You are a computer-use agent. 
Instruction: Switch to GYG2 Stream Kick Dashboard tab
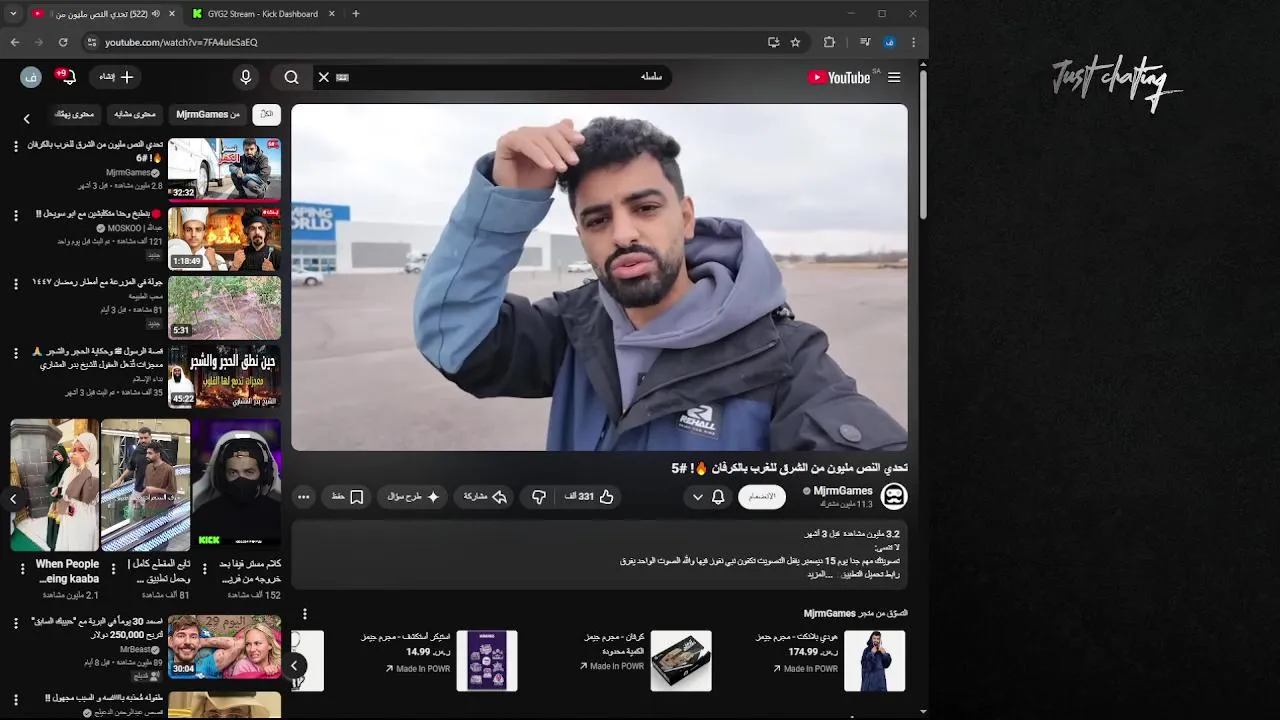click(x=262, y=14)
